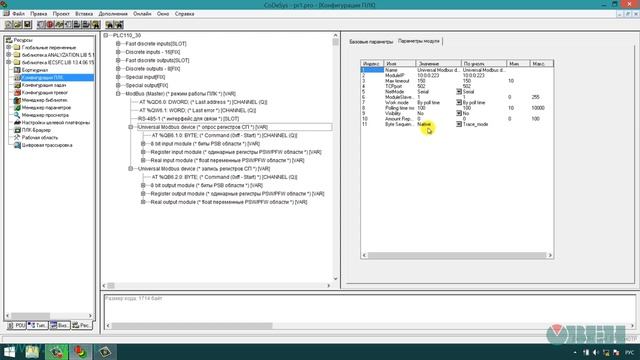Click the Save floppy-disk toolbar icon
This screenshot has height=360, width=640.
point(27,25)
